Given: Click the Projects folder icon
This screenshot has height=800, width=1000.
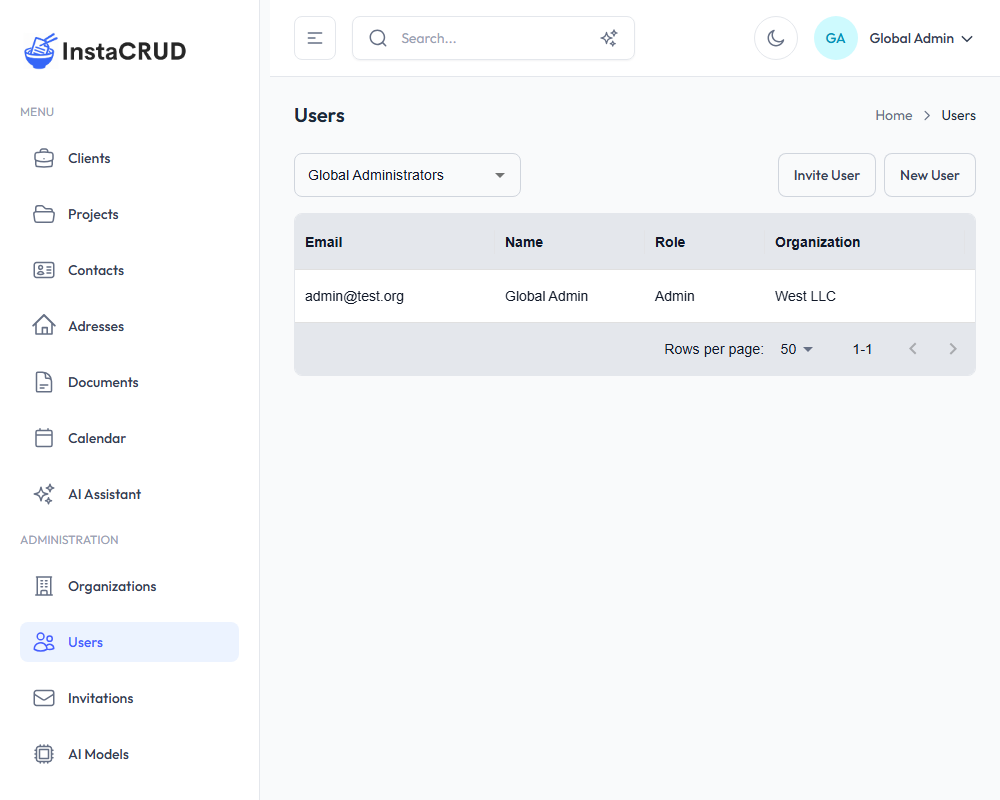Looking at the screenshot, I should point(44,214).
